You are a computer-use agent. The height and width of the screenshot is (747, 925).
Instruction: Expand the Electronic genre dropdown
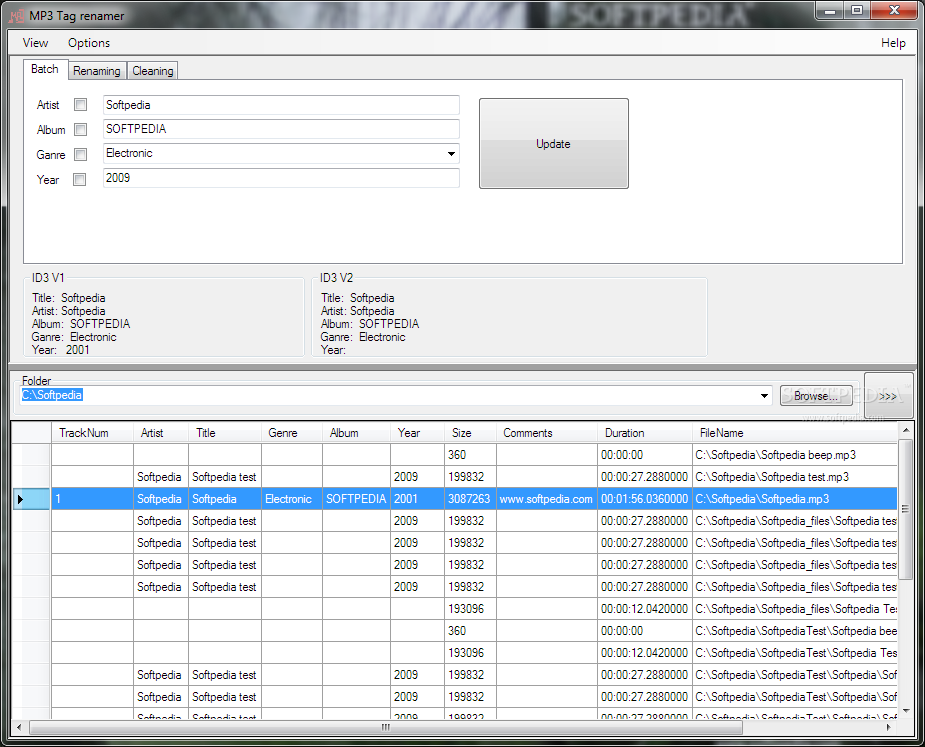[x=451, y=153]
